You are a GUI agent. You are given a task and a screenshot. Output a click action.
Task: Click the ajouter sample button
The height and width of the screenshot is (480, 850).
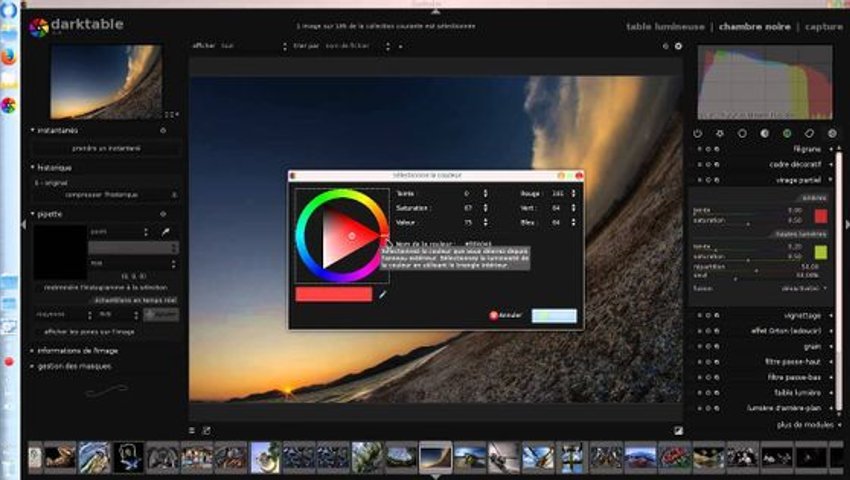(162, 315)
